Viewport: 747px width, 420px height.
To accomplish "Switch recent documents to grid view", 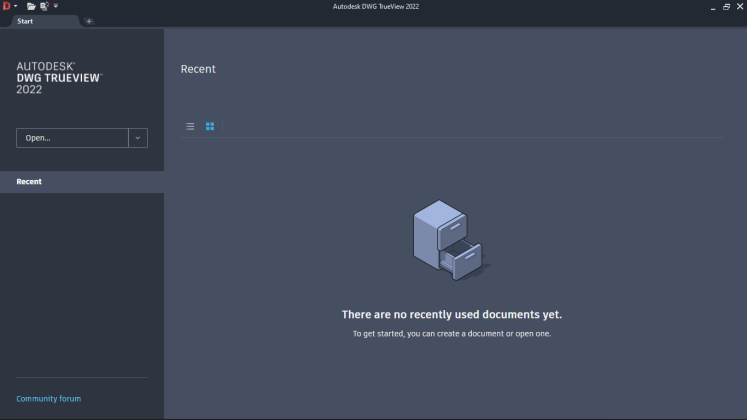I will pyautogui.click(x=210, y=126).
